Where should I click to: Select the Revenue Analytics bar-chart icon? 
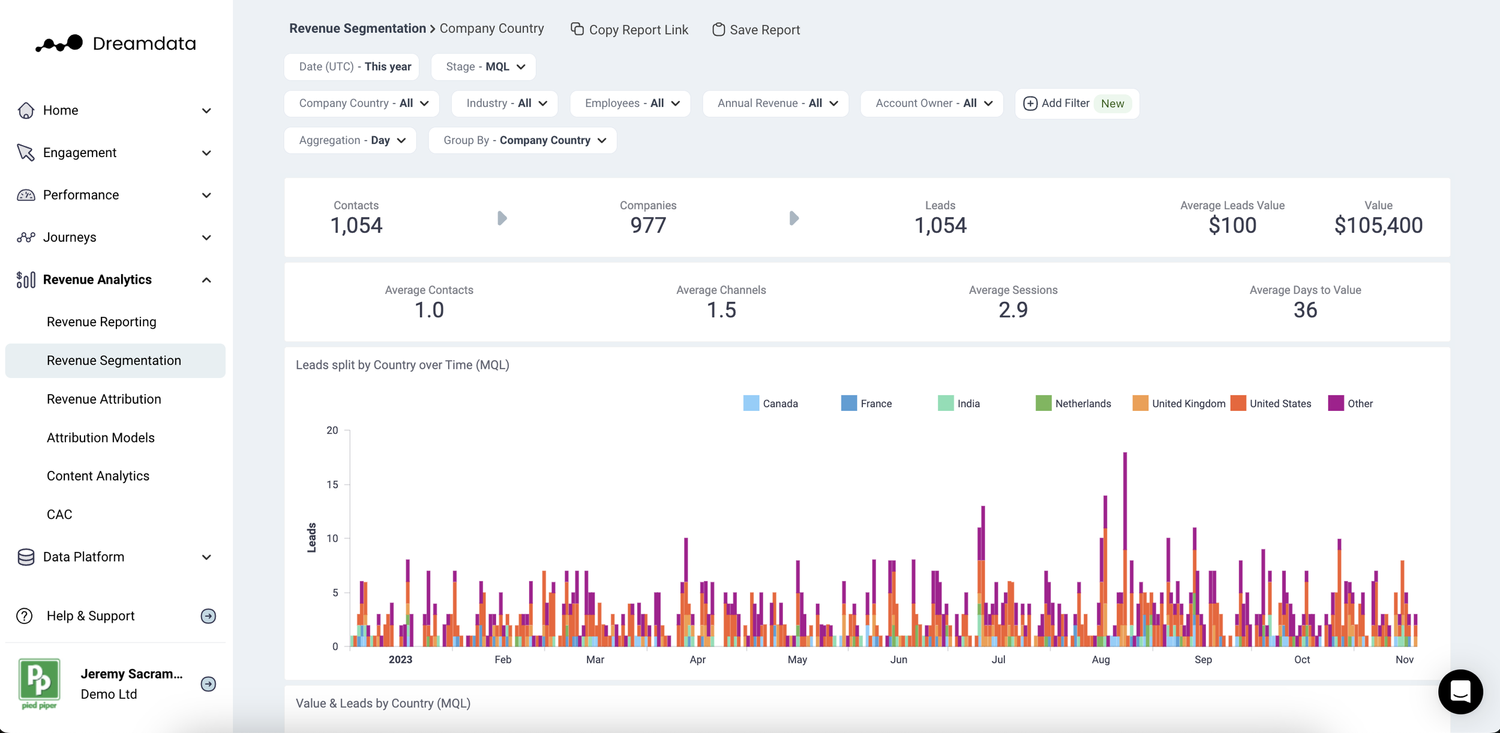25,279
